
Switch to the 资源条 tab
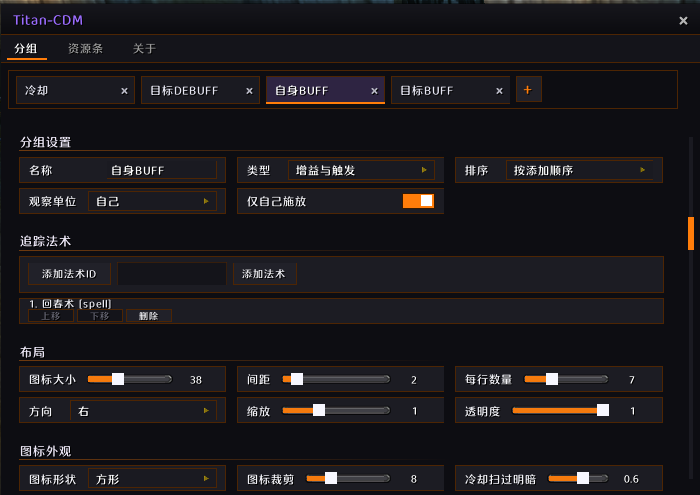point(85,48)
